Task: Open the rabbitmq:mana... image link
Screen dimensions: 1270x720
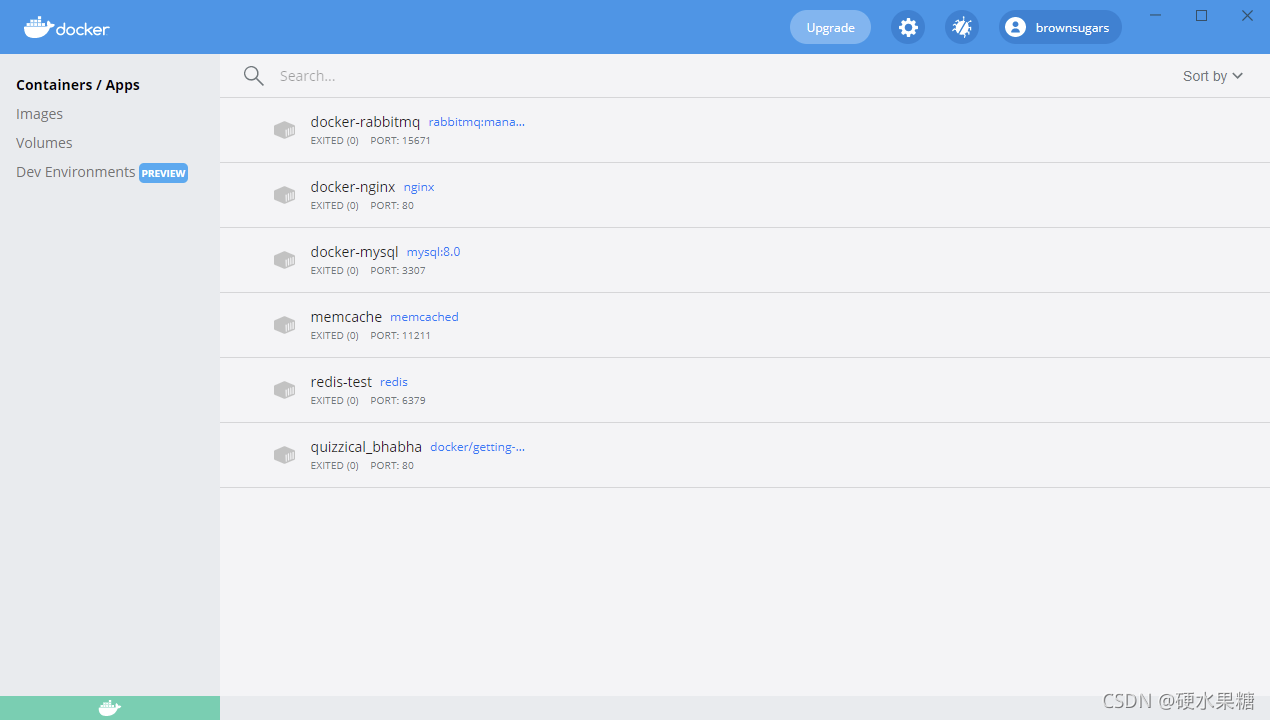Action: tap(477, 122)
